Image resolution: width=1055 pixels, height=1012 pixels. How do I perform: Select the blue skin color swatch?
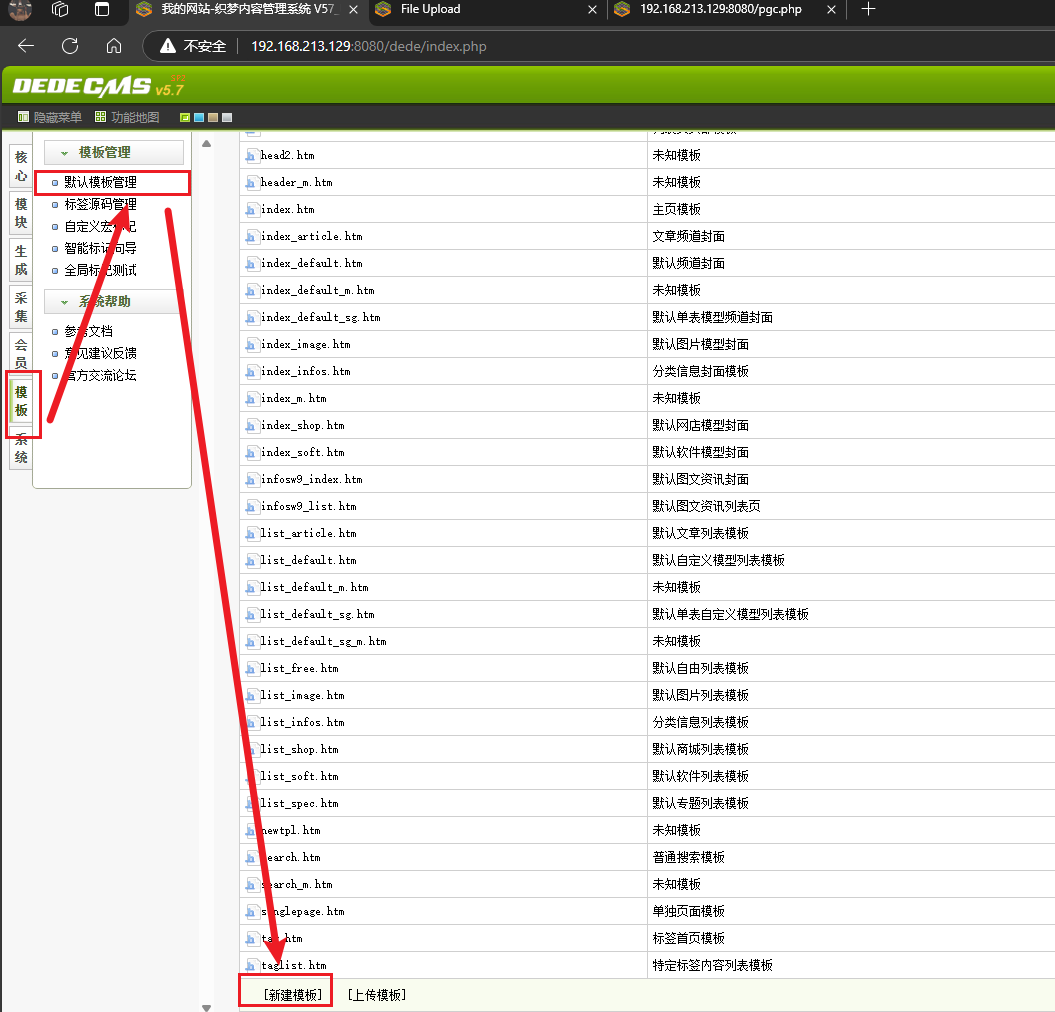point(199,117)
